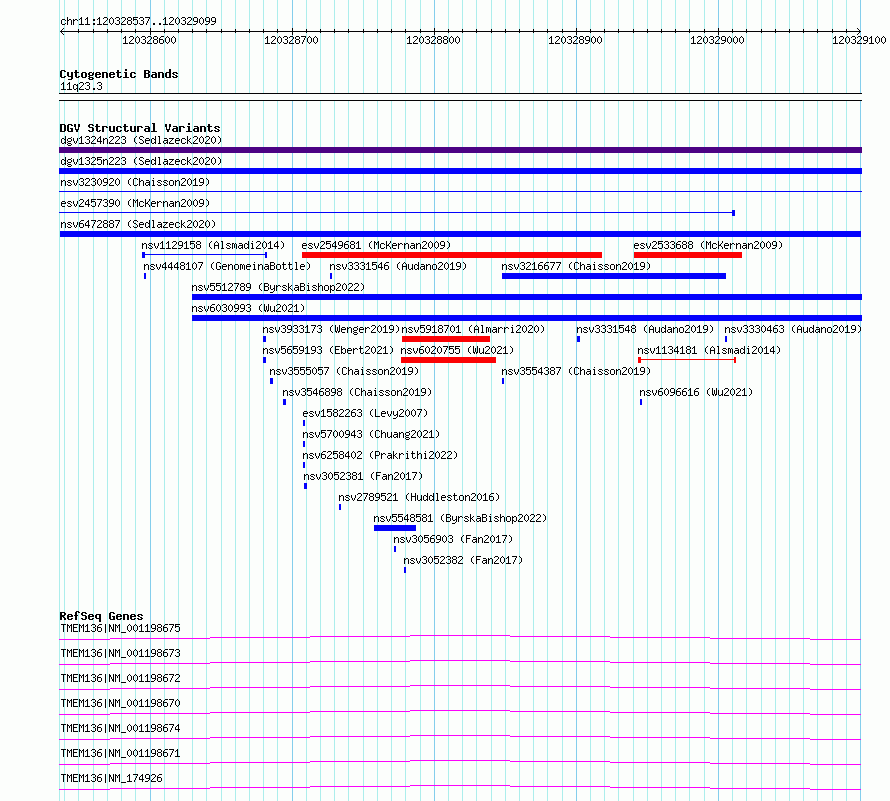890x801 pixels.
Task: Click TMEM136|NM_001198672 transcript label
Action: (120, 678)
